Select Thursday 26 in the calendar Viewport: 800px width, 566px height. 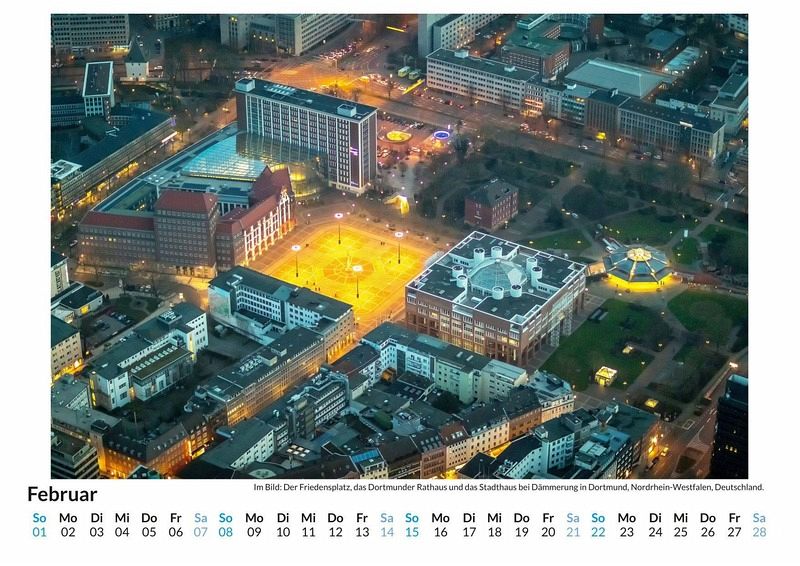tap(708, 525)
